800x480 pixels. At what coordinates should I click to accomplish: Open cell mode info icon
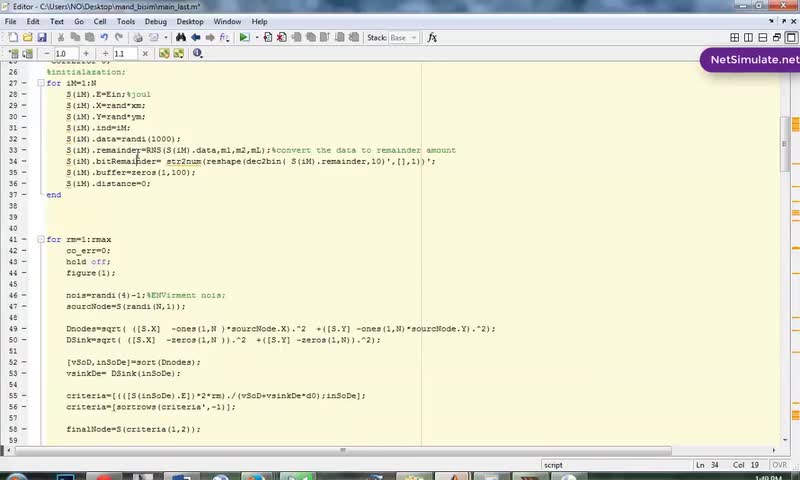click(x=197, y=53)
